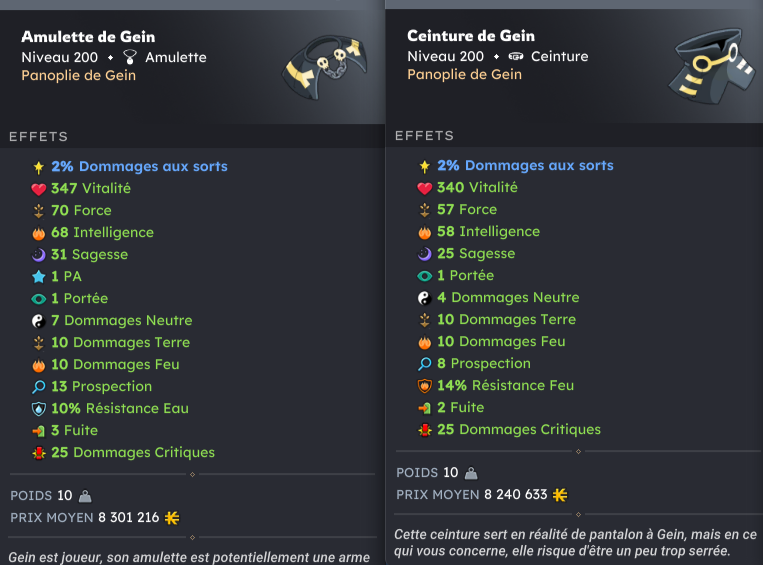Click the Sagesse moon icon on belt card
Viewport: 763px width, 565px height.
click(425, 253)
